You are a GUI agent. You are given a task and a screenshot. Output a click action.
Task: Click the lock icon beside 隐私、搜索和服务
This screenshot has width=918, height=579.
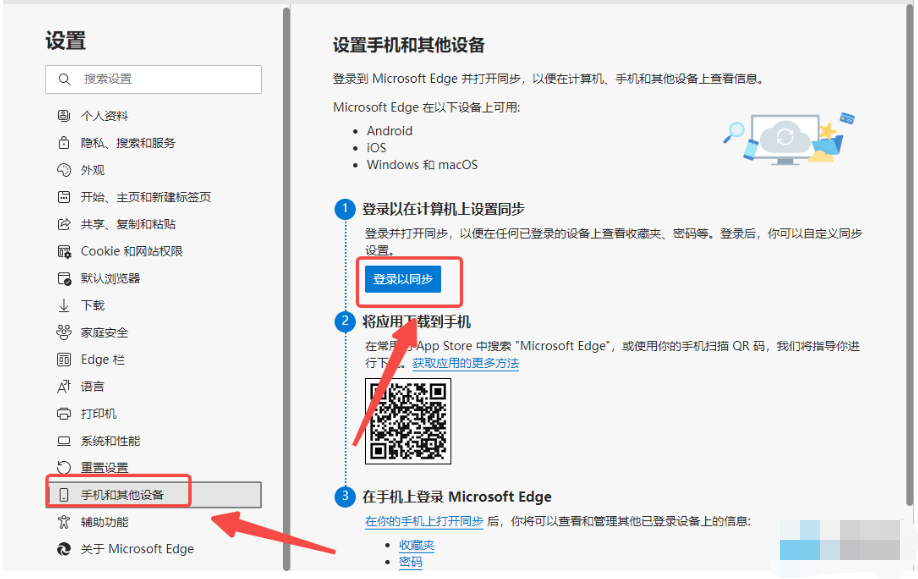pyautogui.click(x=64, y=143)
